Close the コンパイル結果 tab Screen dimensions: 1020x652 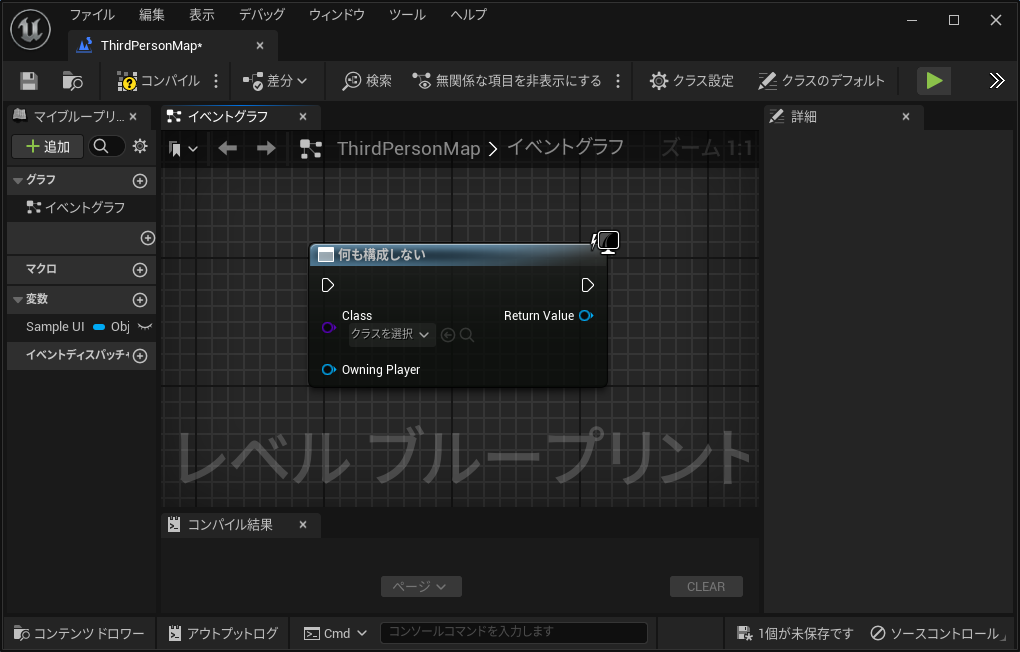(303, 524)
